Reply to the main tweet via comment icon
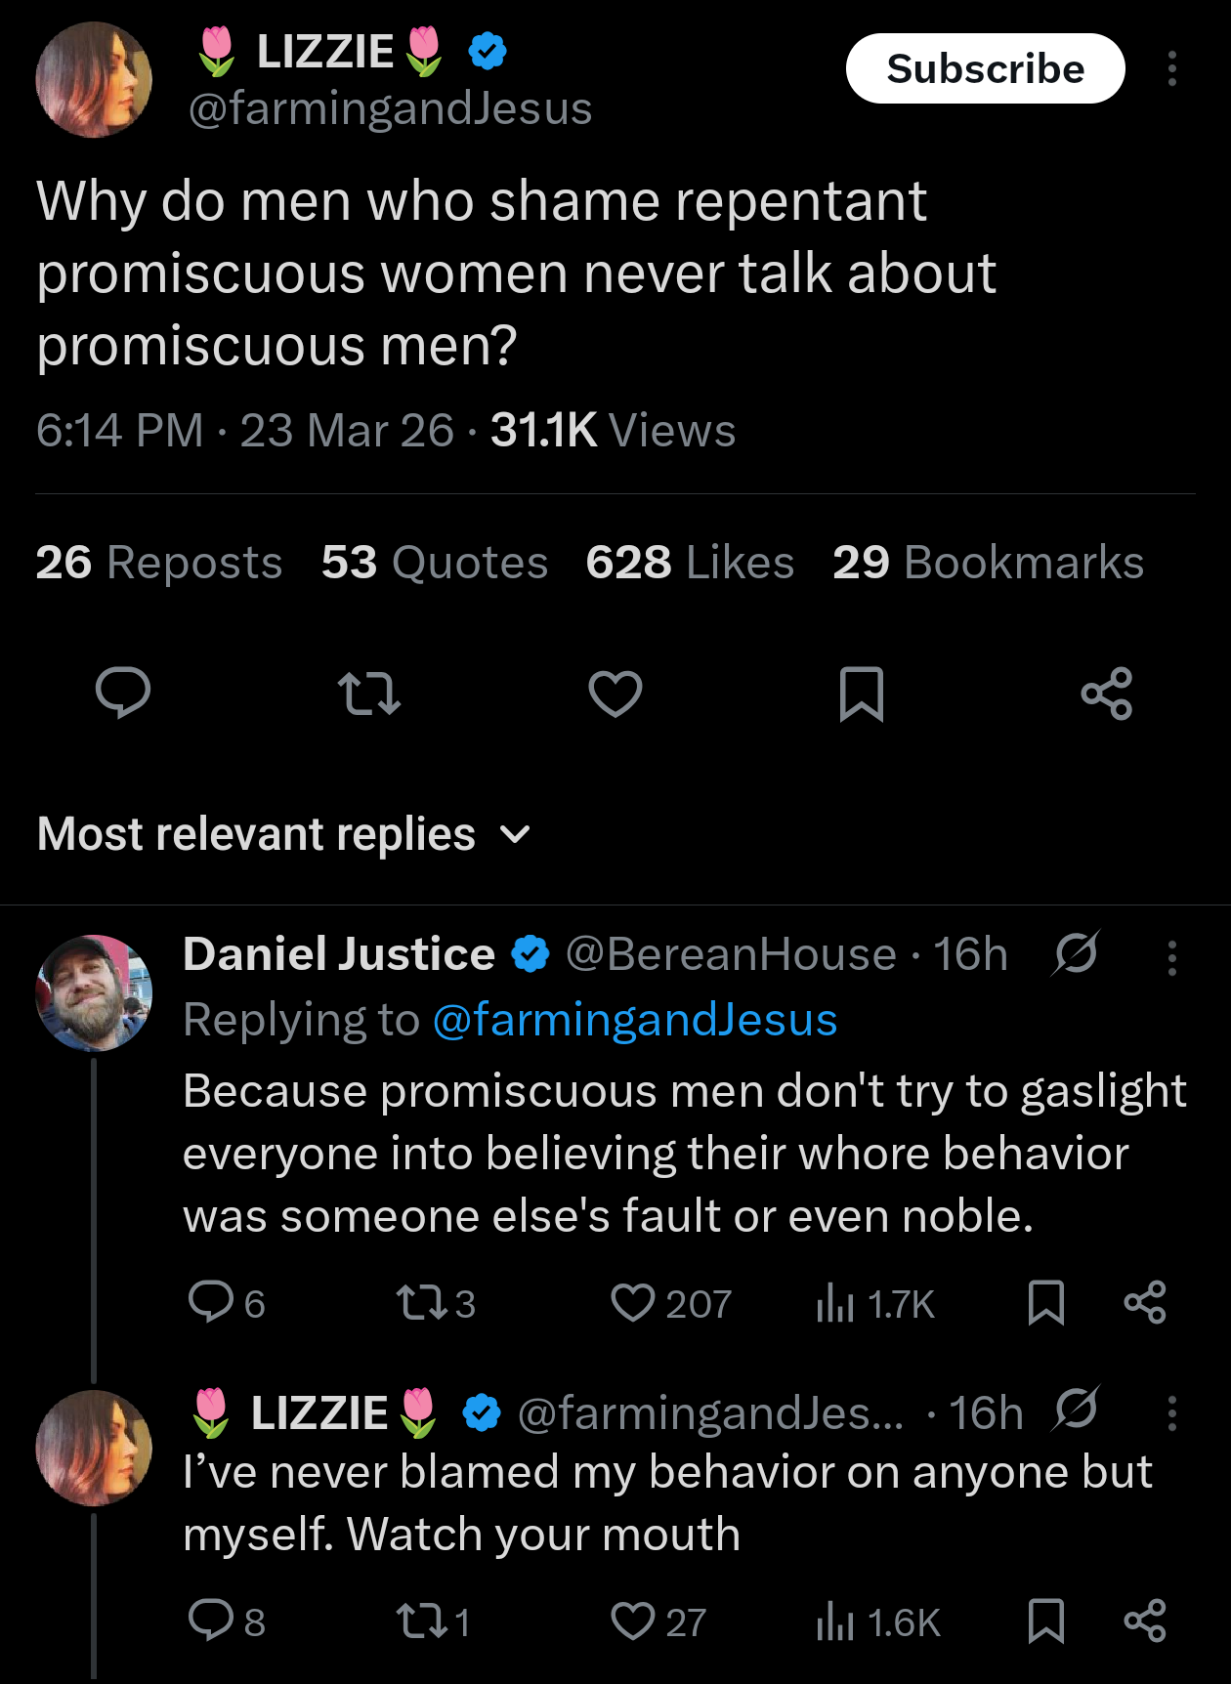This screenshot has width=1231, height=1684. [x=123, y=693]
